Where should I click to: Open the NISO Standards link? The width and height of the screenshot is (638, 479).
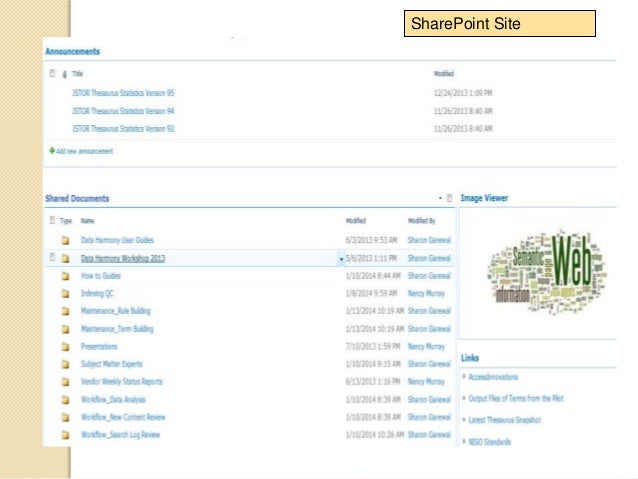(489, 442)
